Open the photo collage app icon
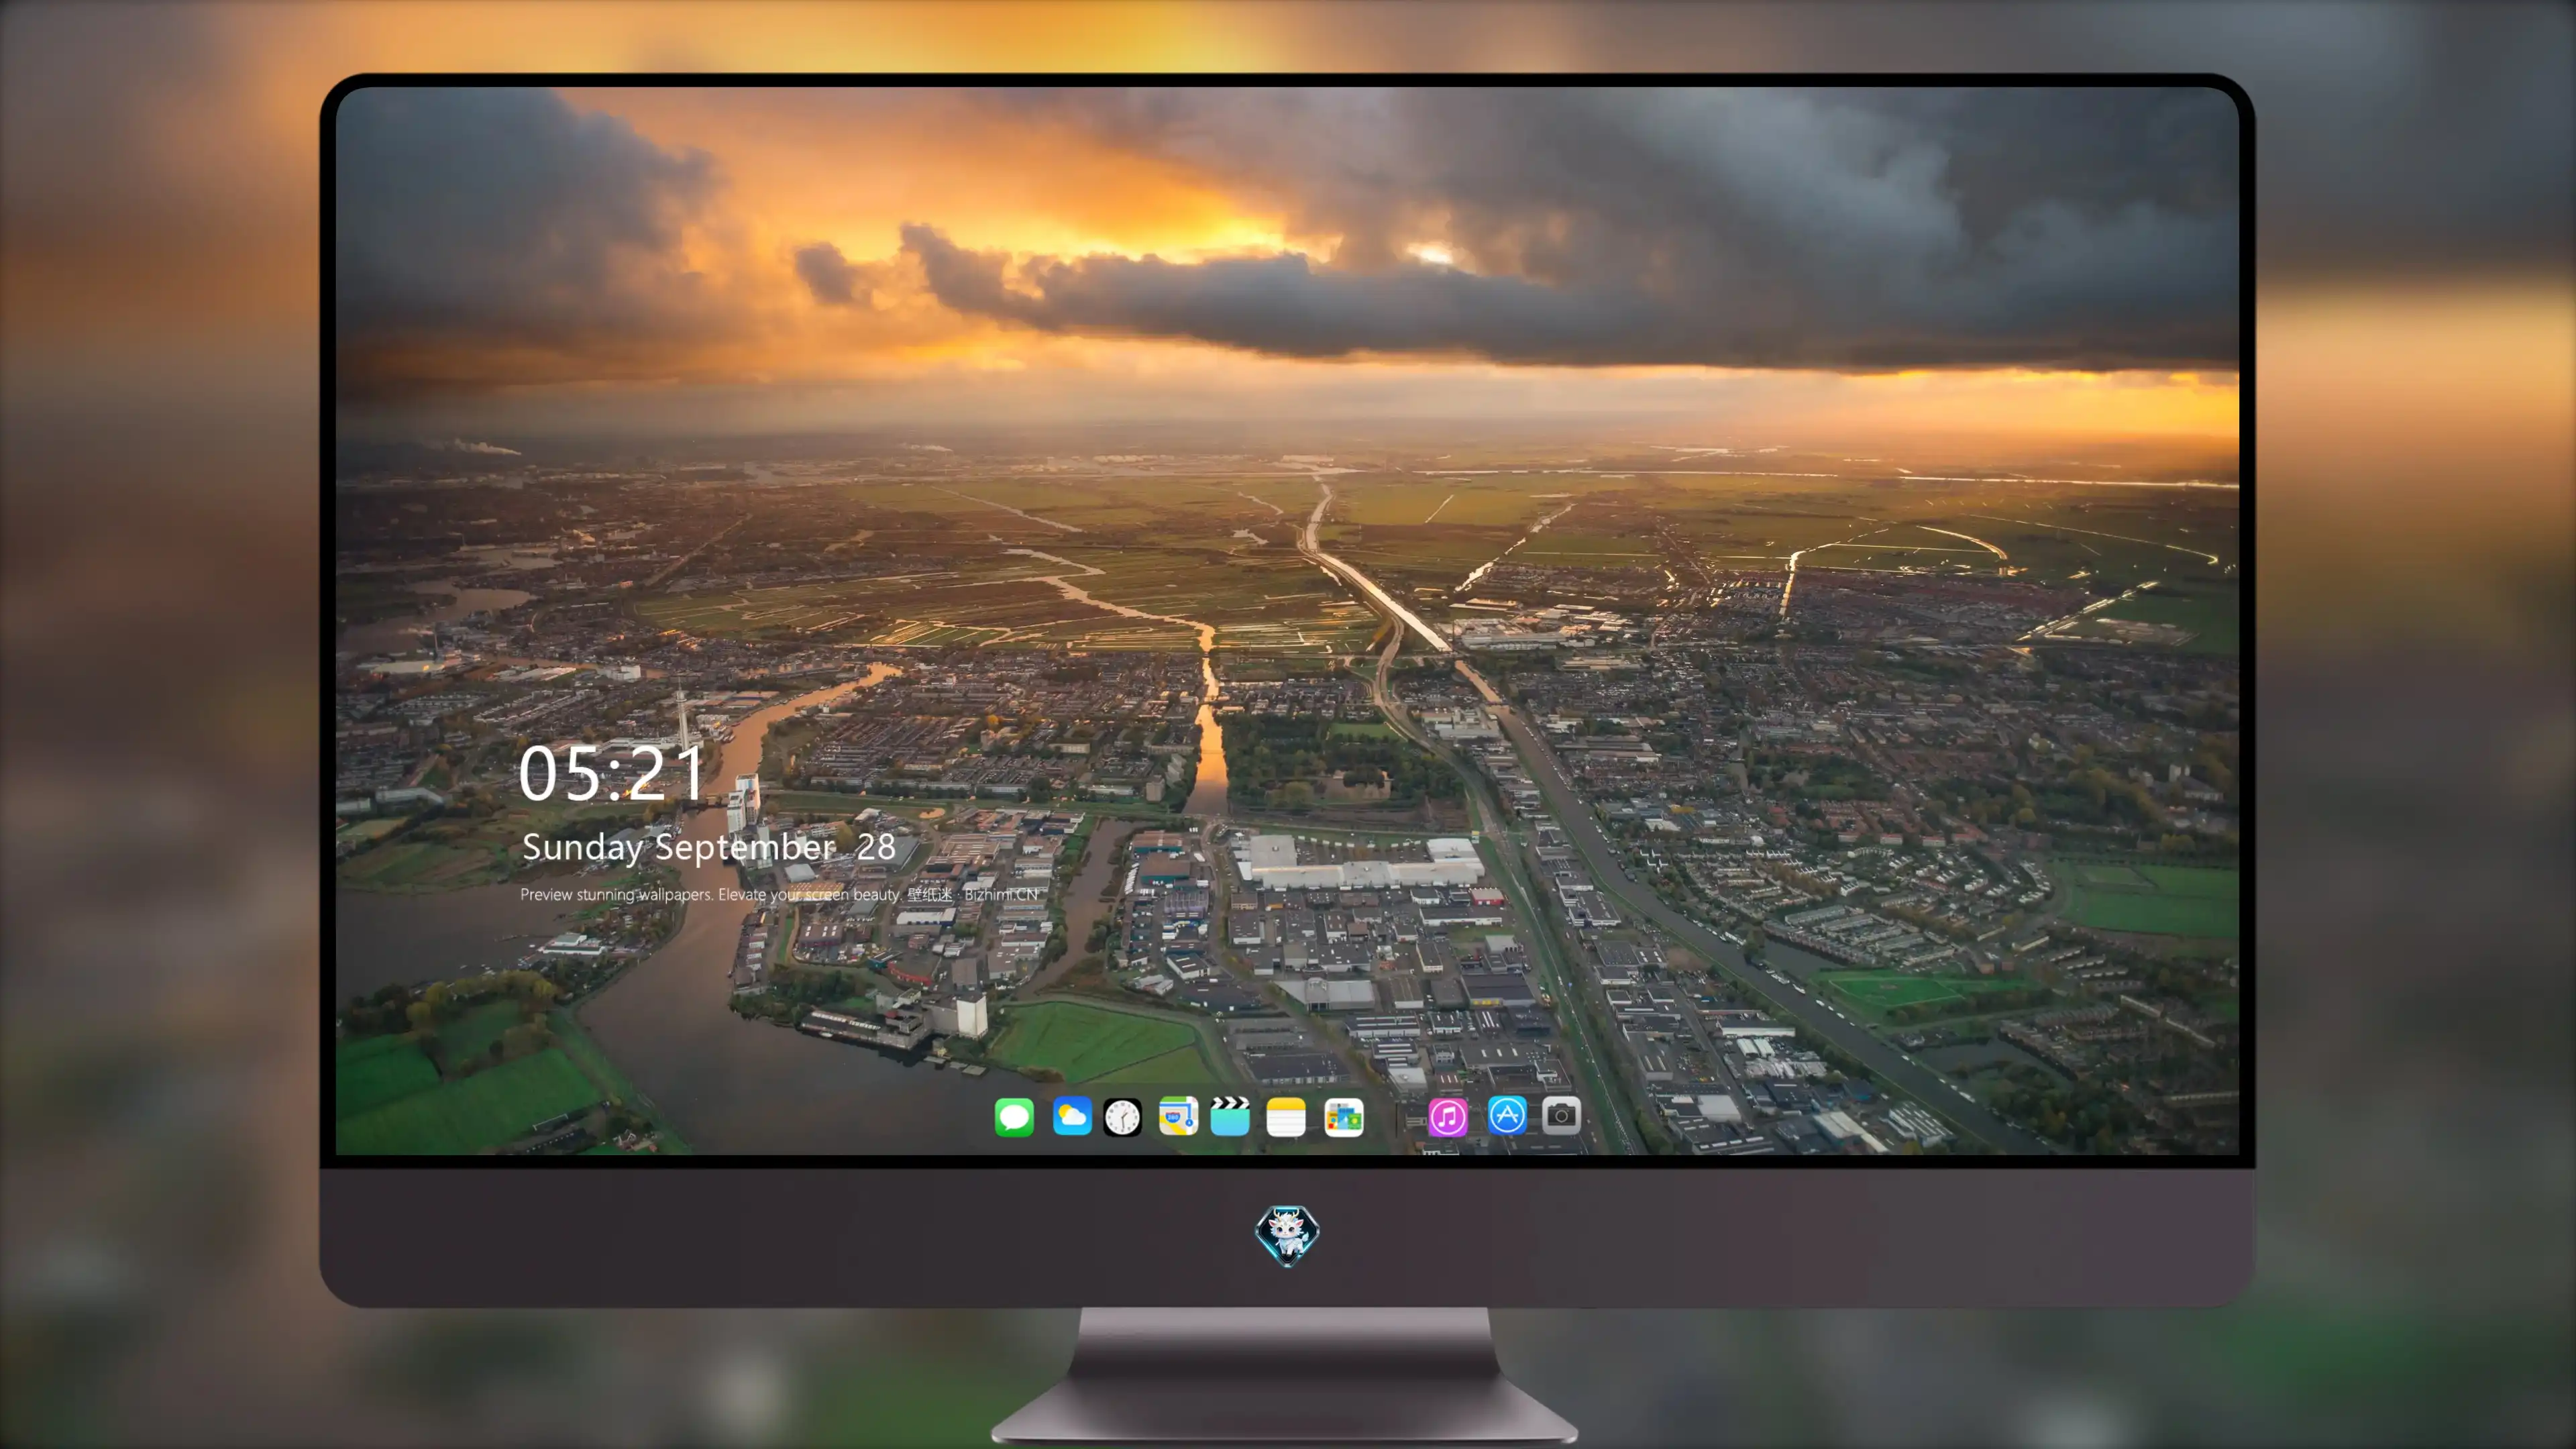 pyautogui.click(x=1344, y=1116)
